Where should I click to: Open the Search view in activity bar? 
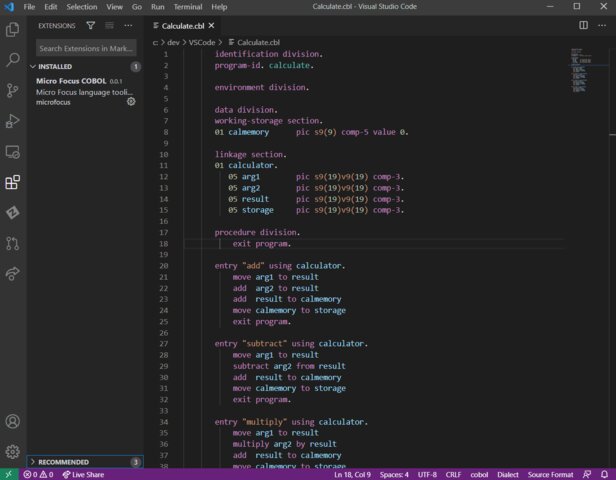(x=13, y=60)
